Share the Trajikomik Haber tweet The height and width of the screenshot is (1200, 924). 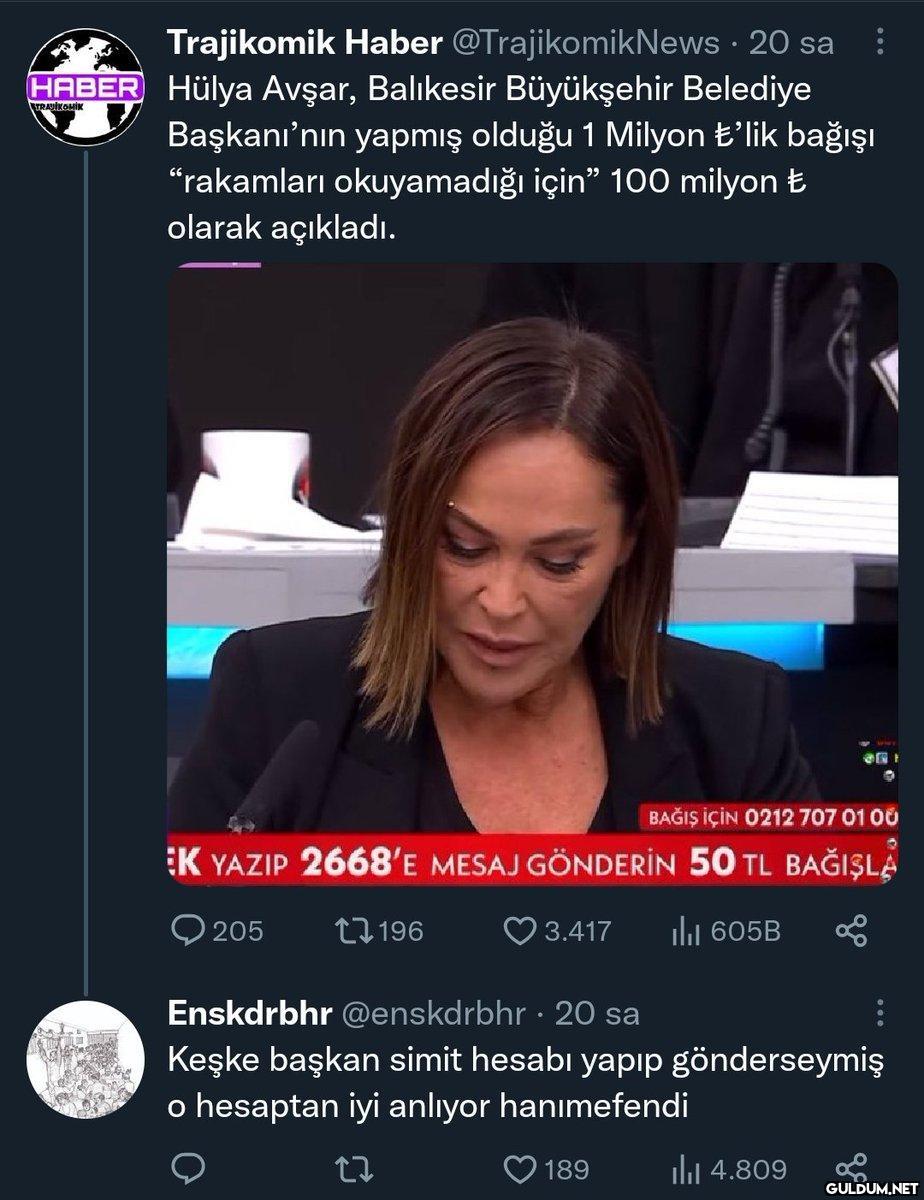[x=850, y=931]
